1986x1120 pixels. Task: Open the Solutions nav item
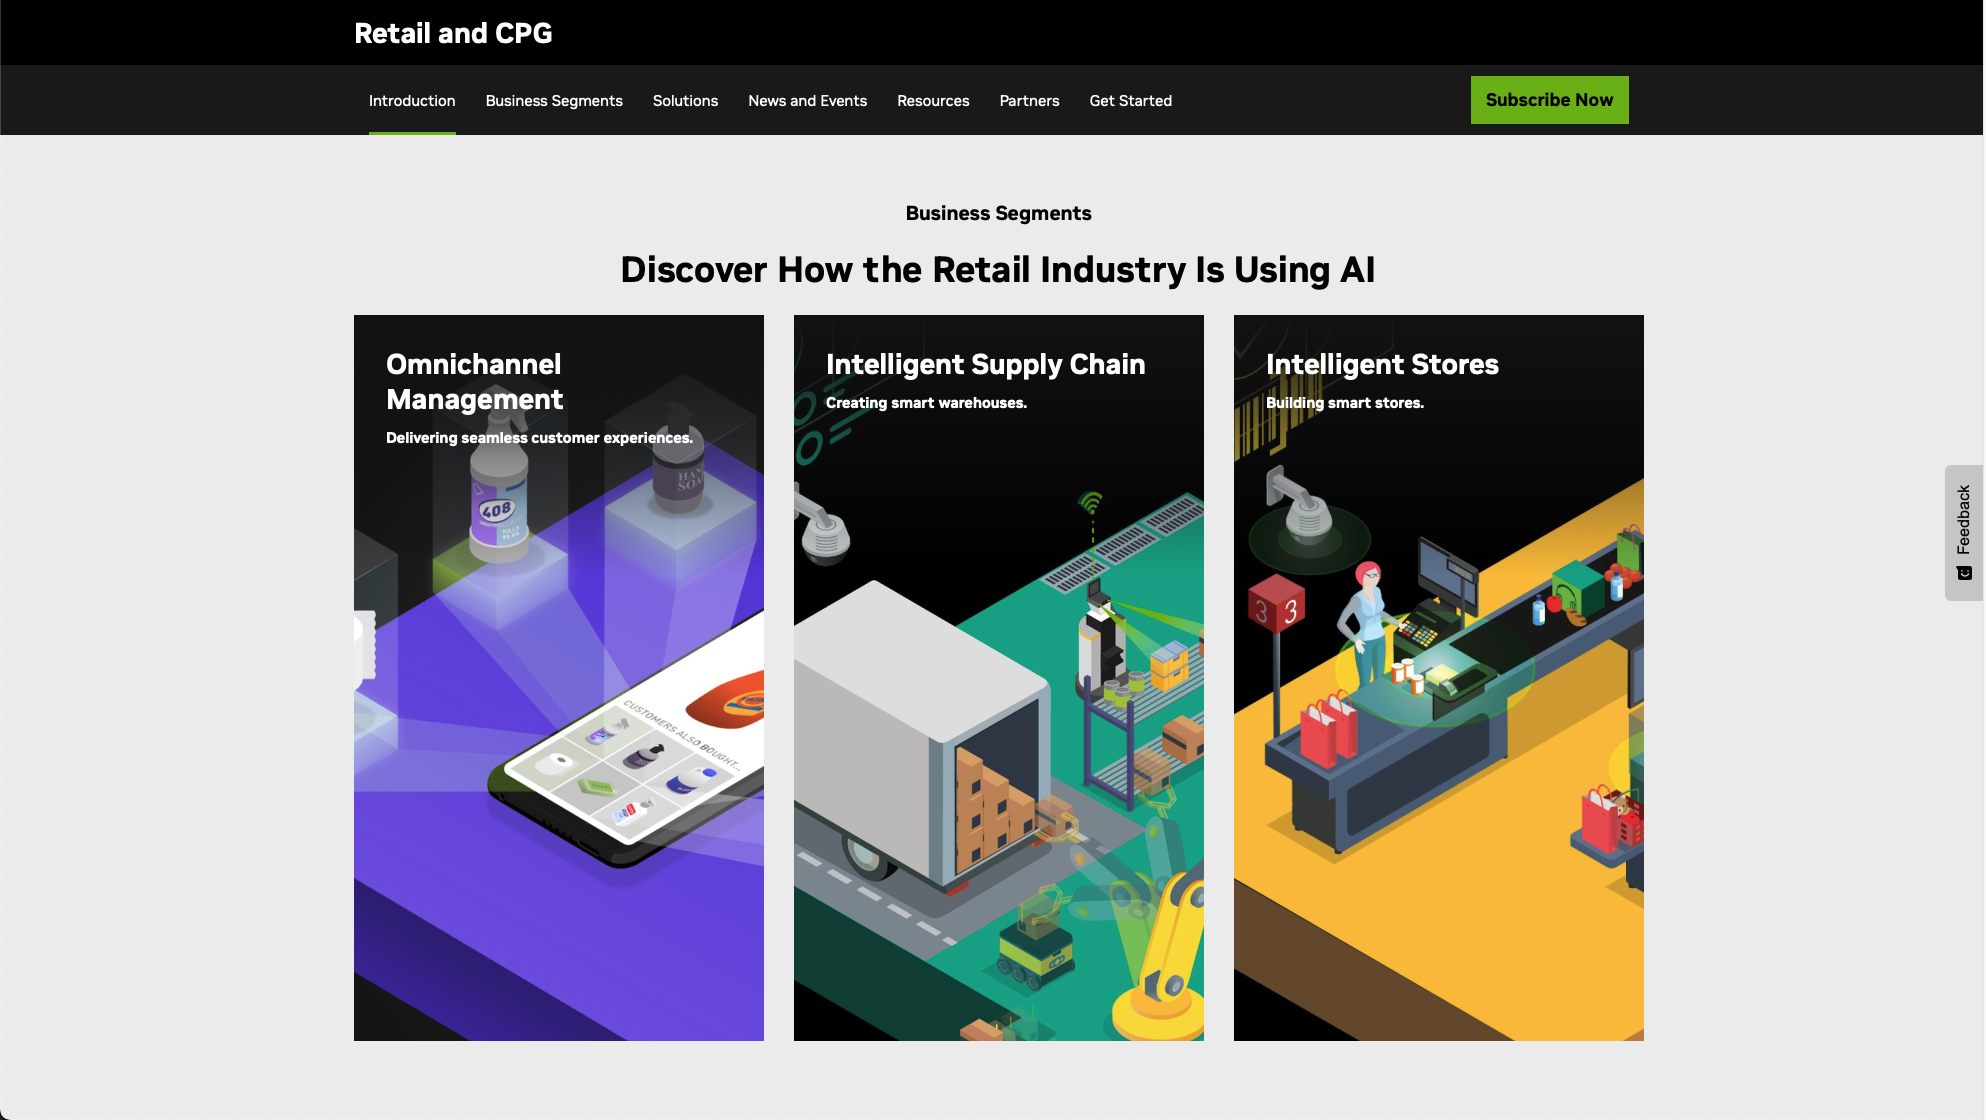coord(685,101)
